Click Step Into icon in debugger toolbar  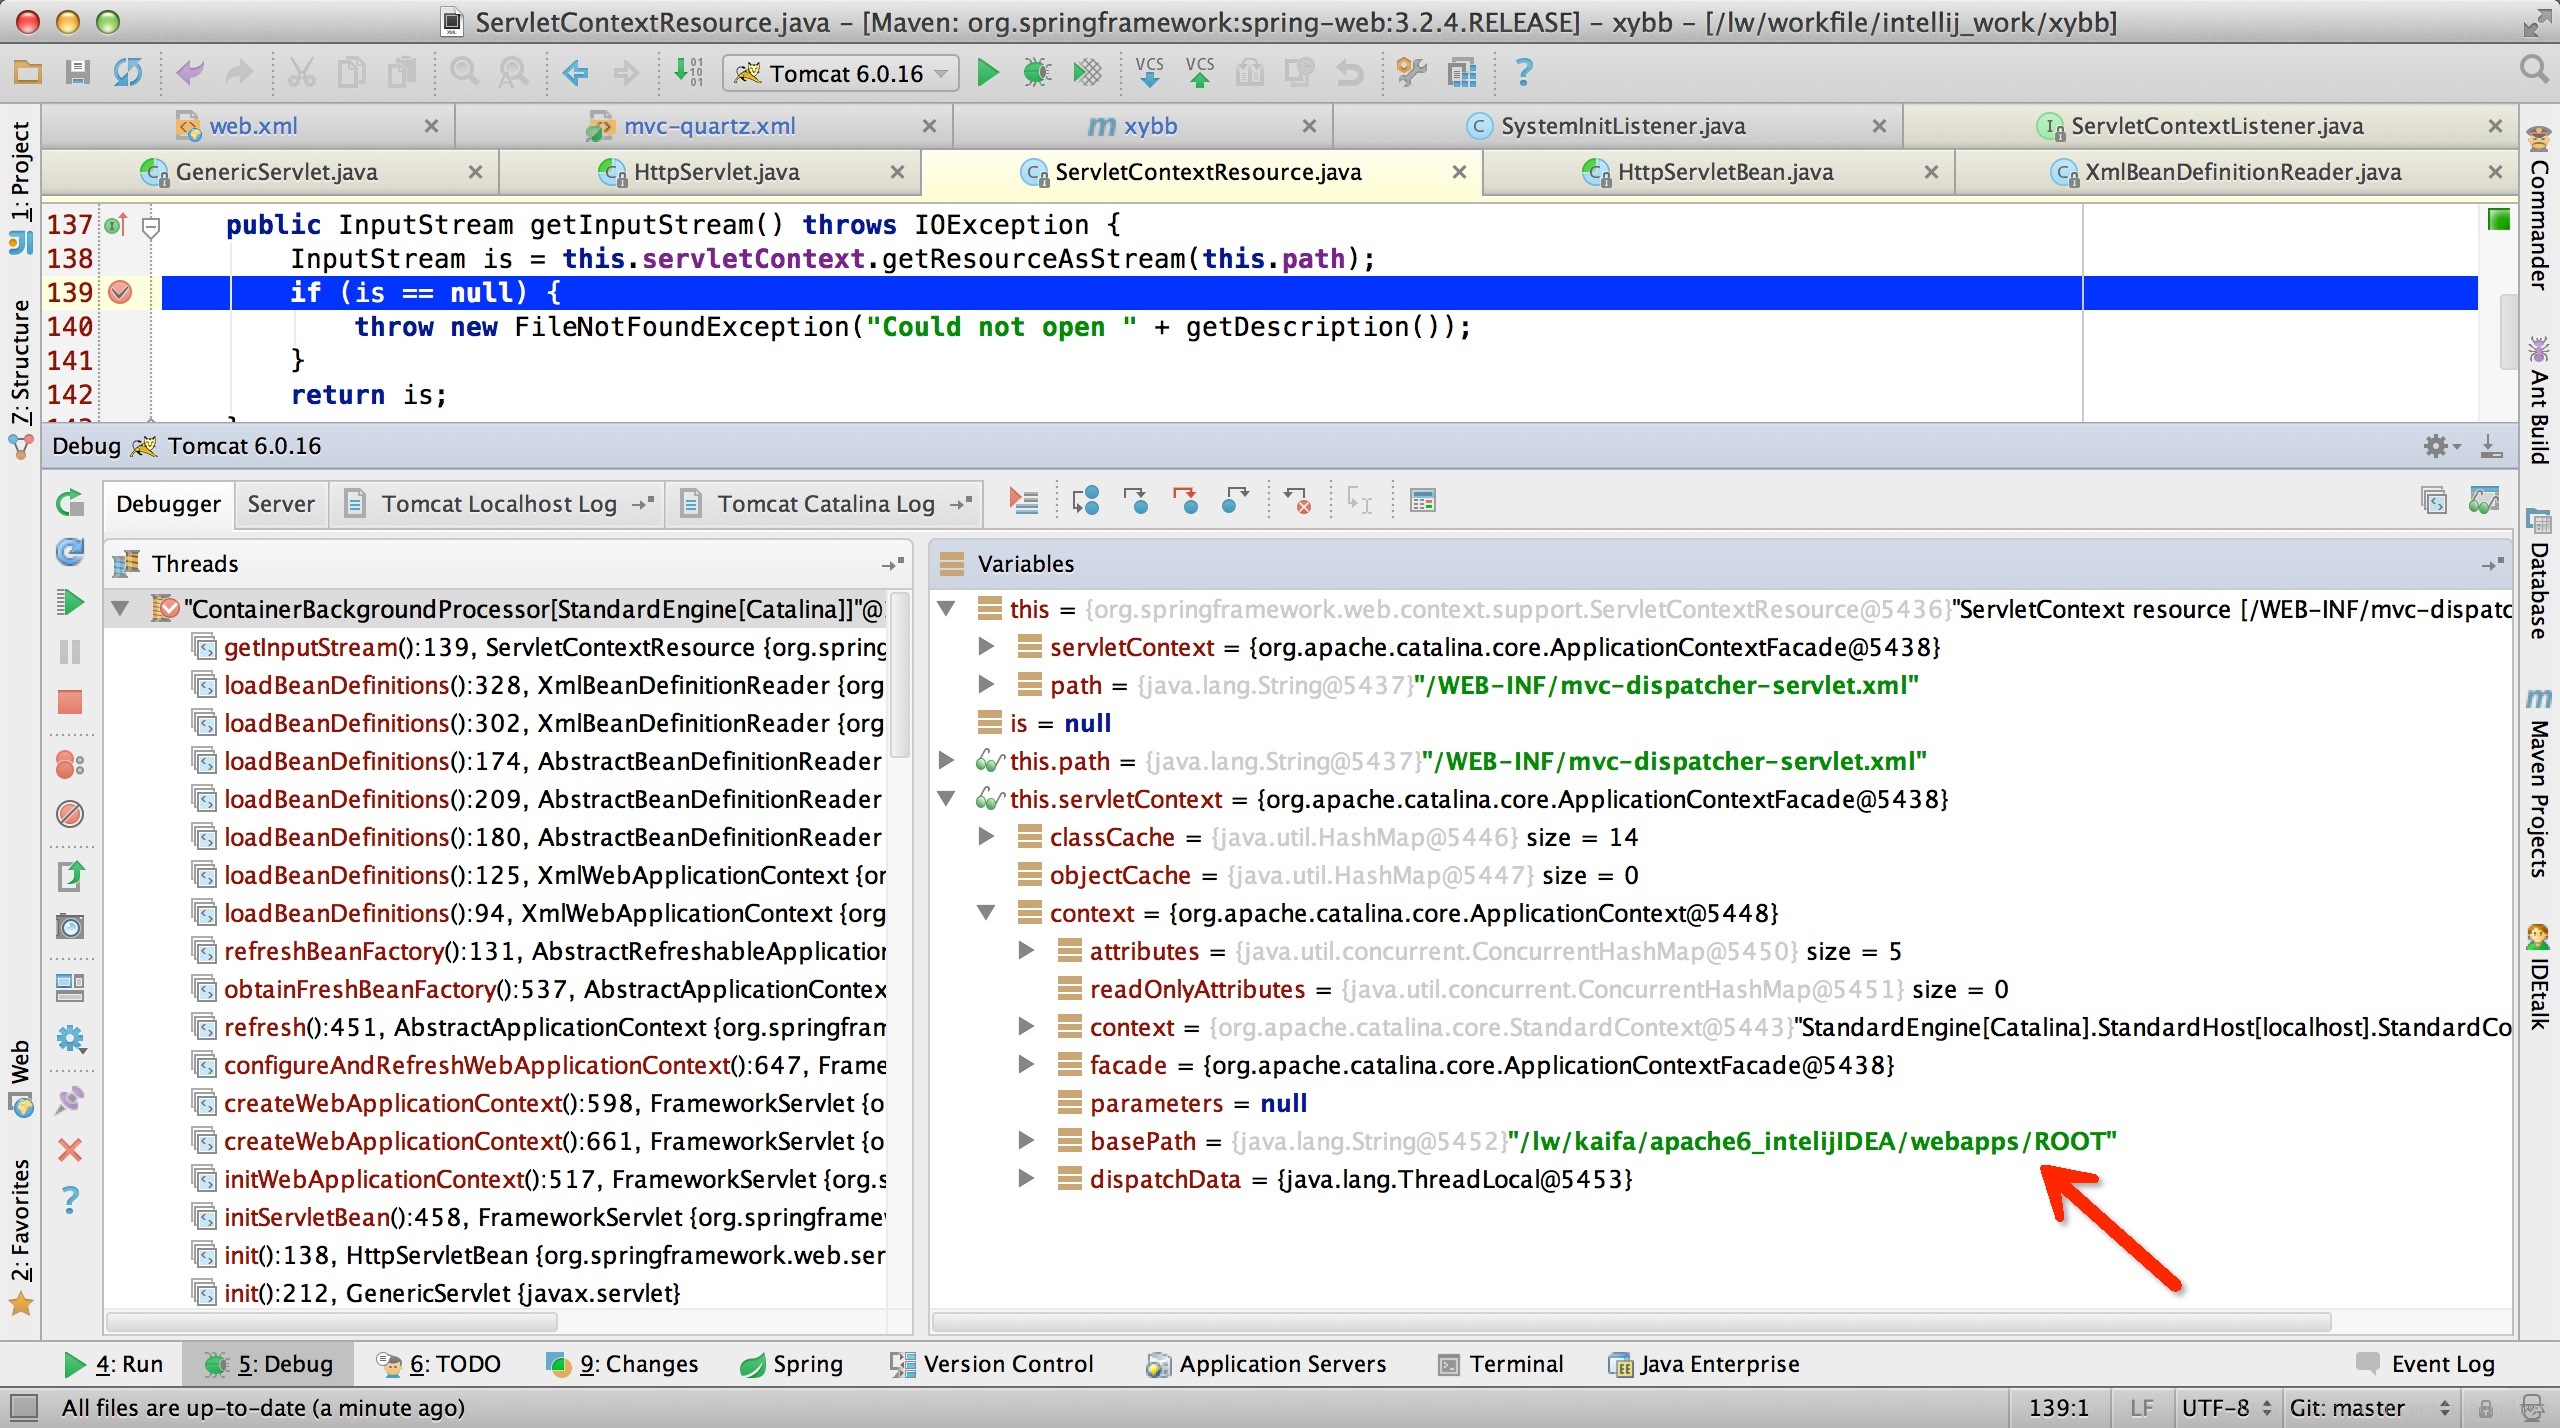tap(1136, 501)
